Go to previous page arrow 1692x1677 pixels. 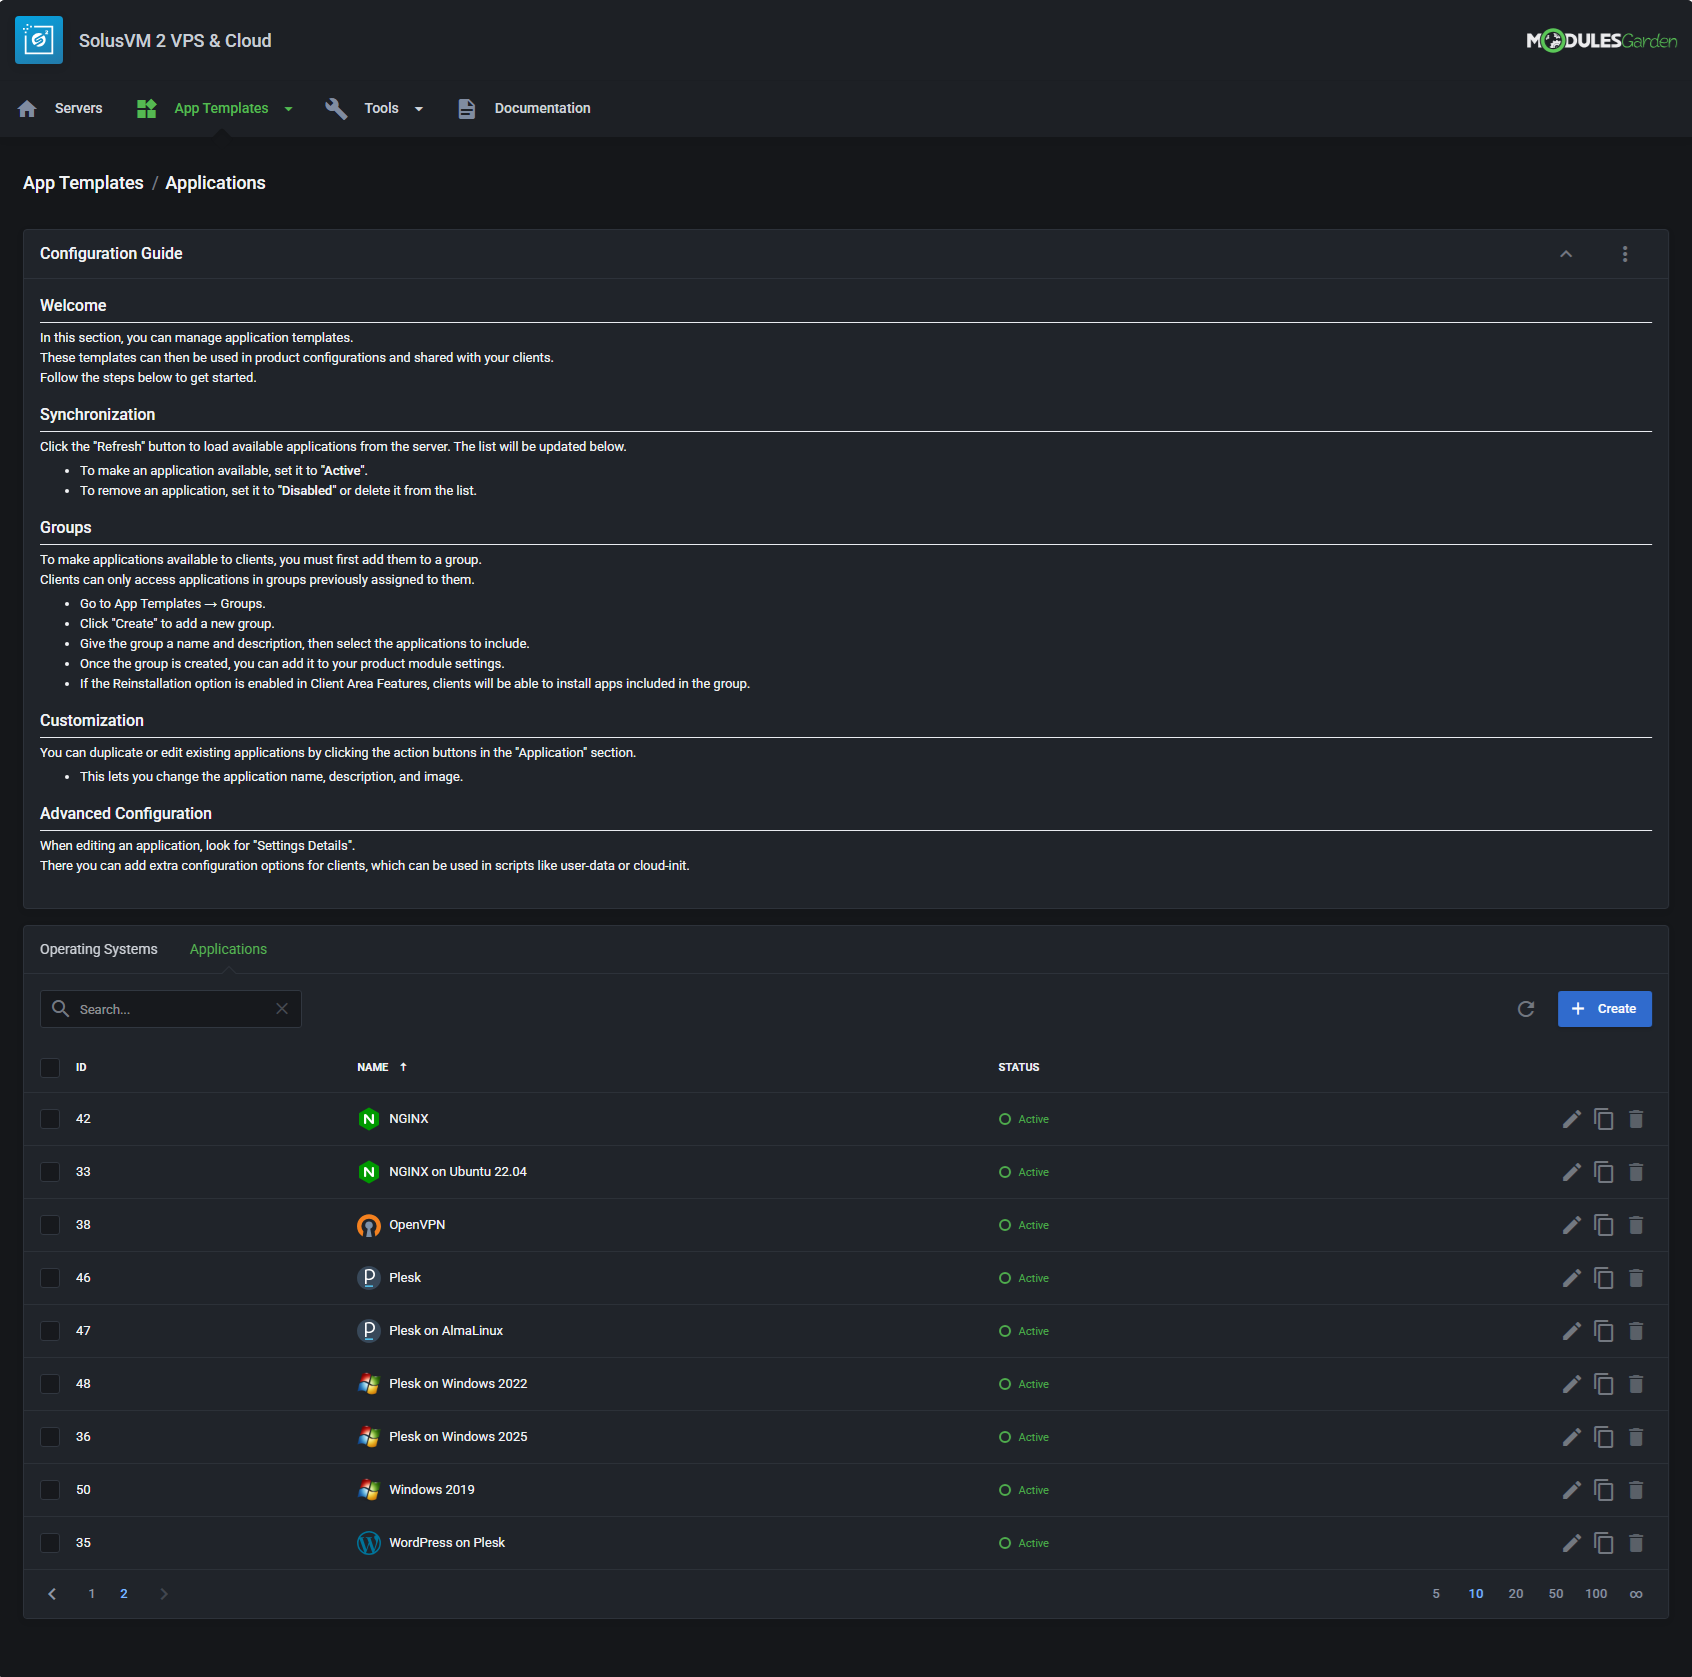52,1594
